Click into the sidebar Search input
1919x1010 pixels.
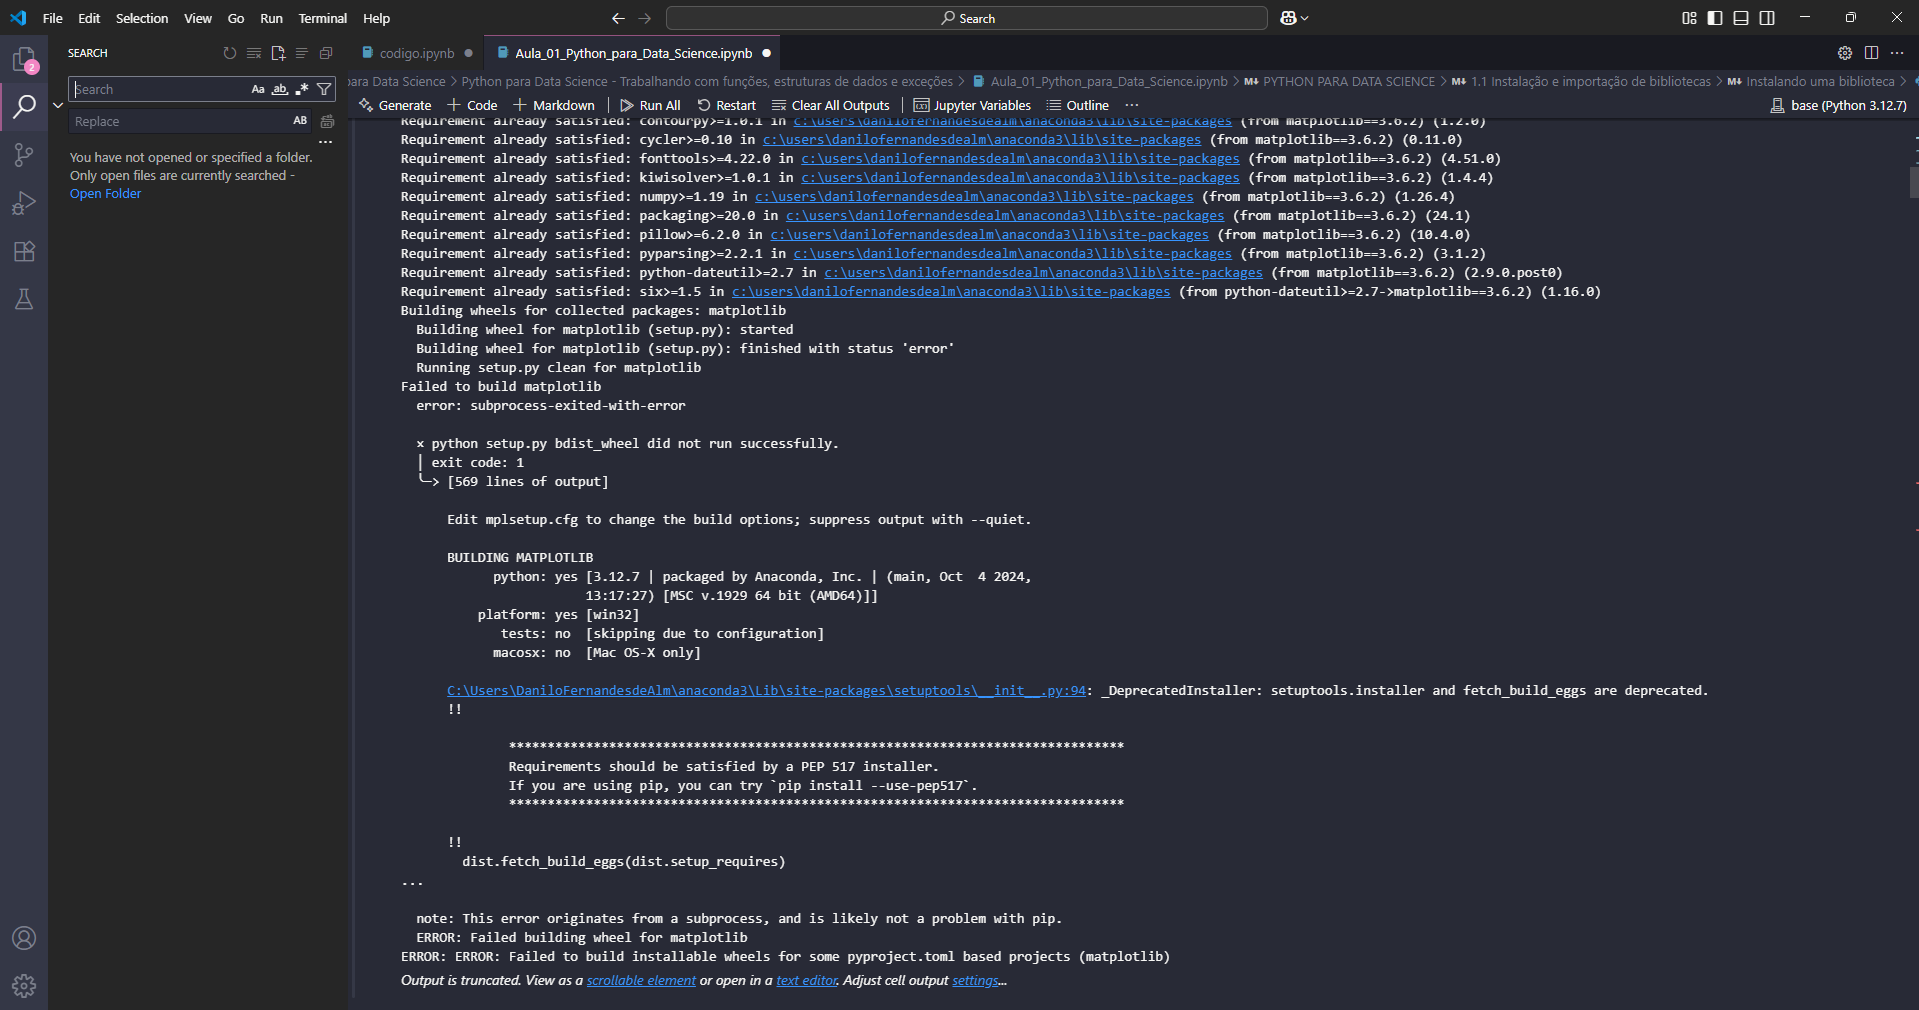[x=160, y=89]
